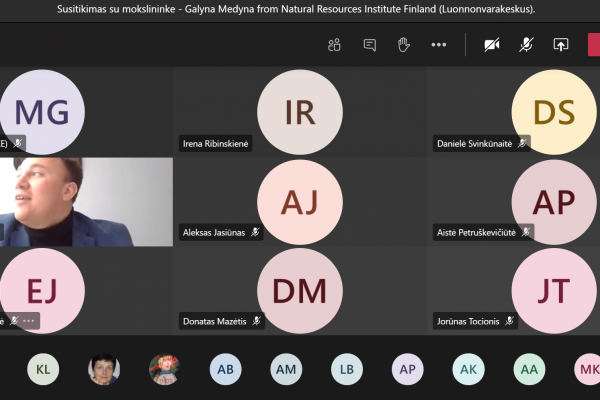
Task: Click the muted mic icon on EJ tile
Action: point(14,321)
